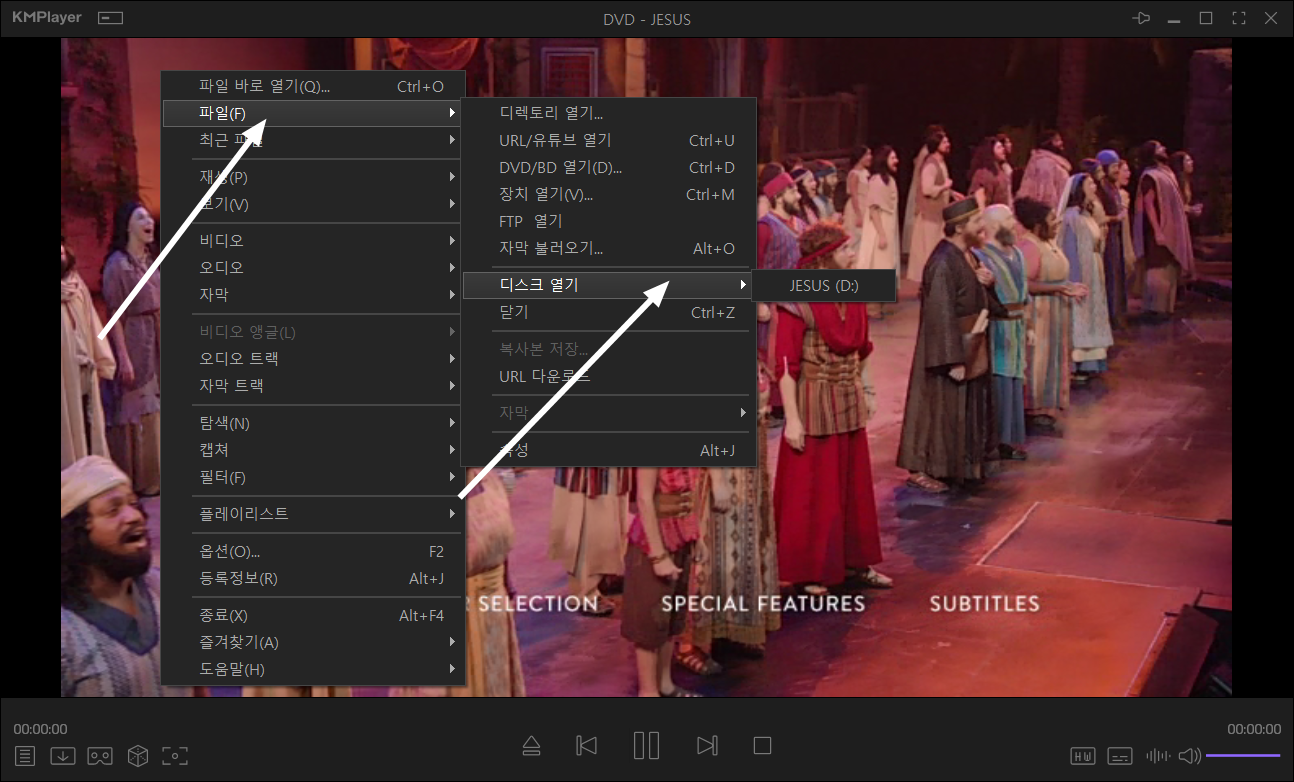Expand the 디스크 열기 submenu arrow

click(x=742, y=285)
